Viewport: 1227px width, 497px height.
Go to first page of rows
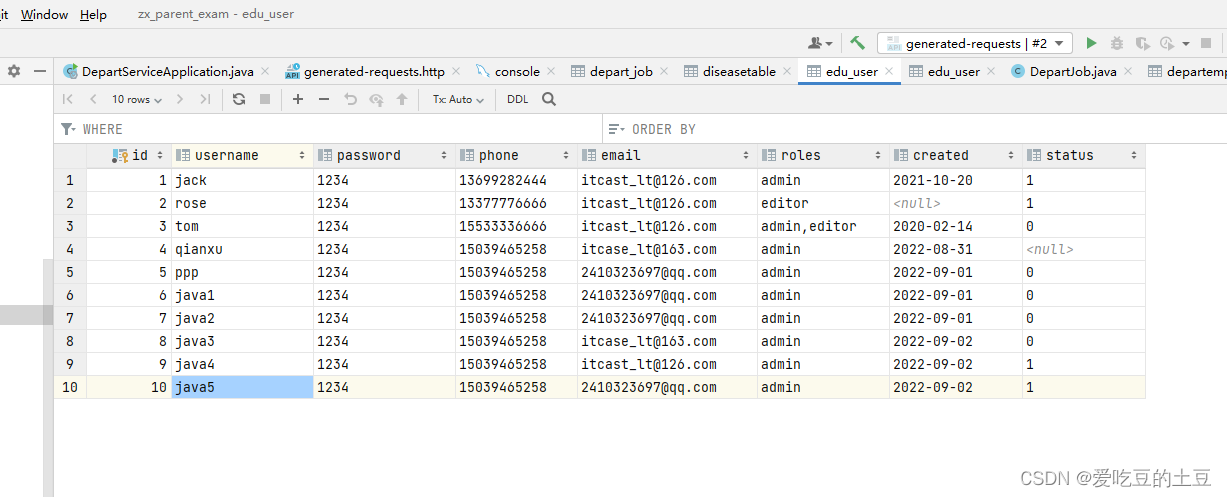68,99
